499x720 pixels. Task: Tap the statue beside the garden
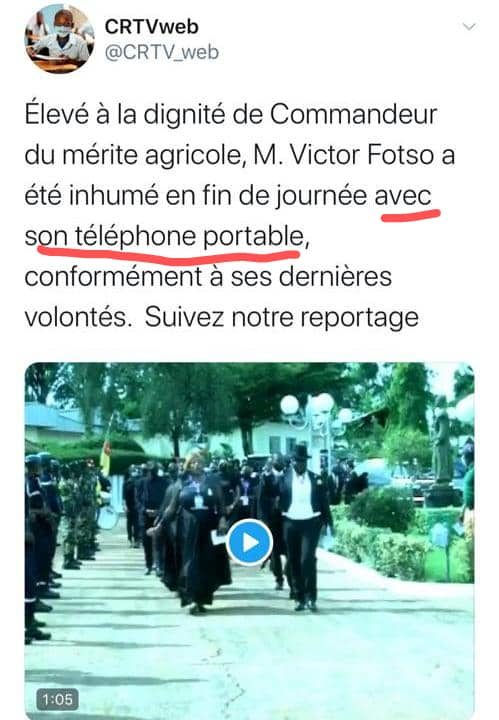click(443, 445)
